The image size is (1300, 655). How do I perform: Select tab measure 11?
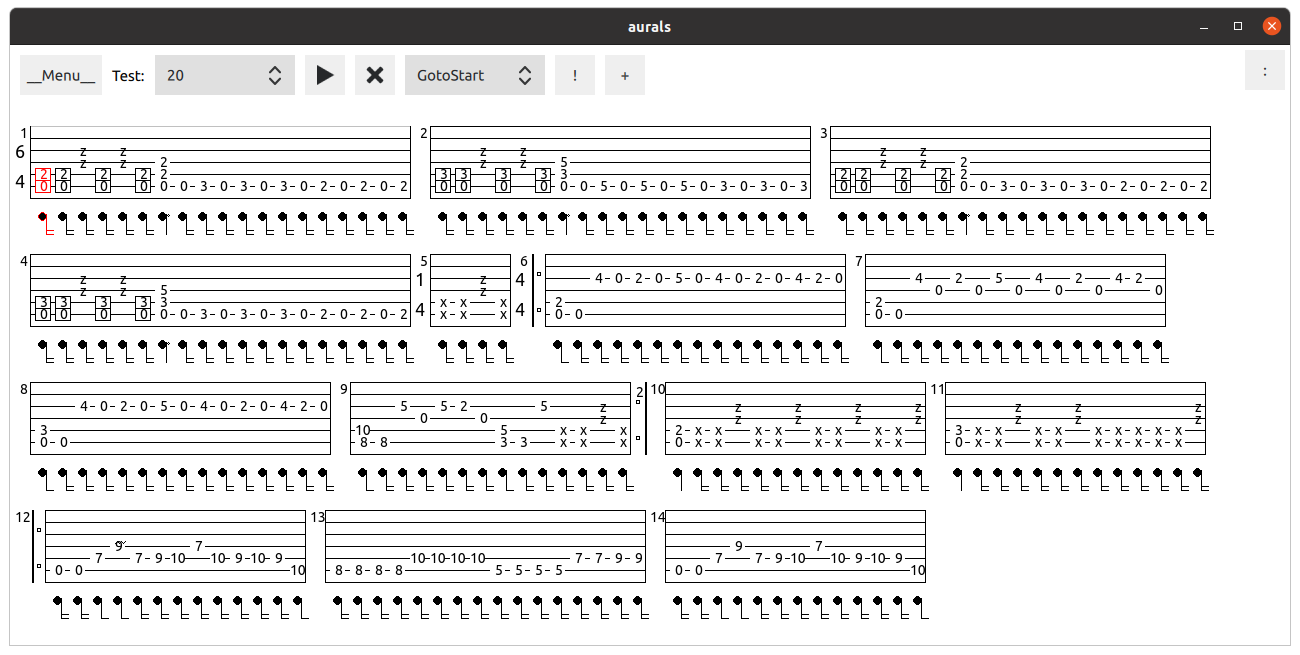pos(1076,418)
